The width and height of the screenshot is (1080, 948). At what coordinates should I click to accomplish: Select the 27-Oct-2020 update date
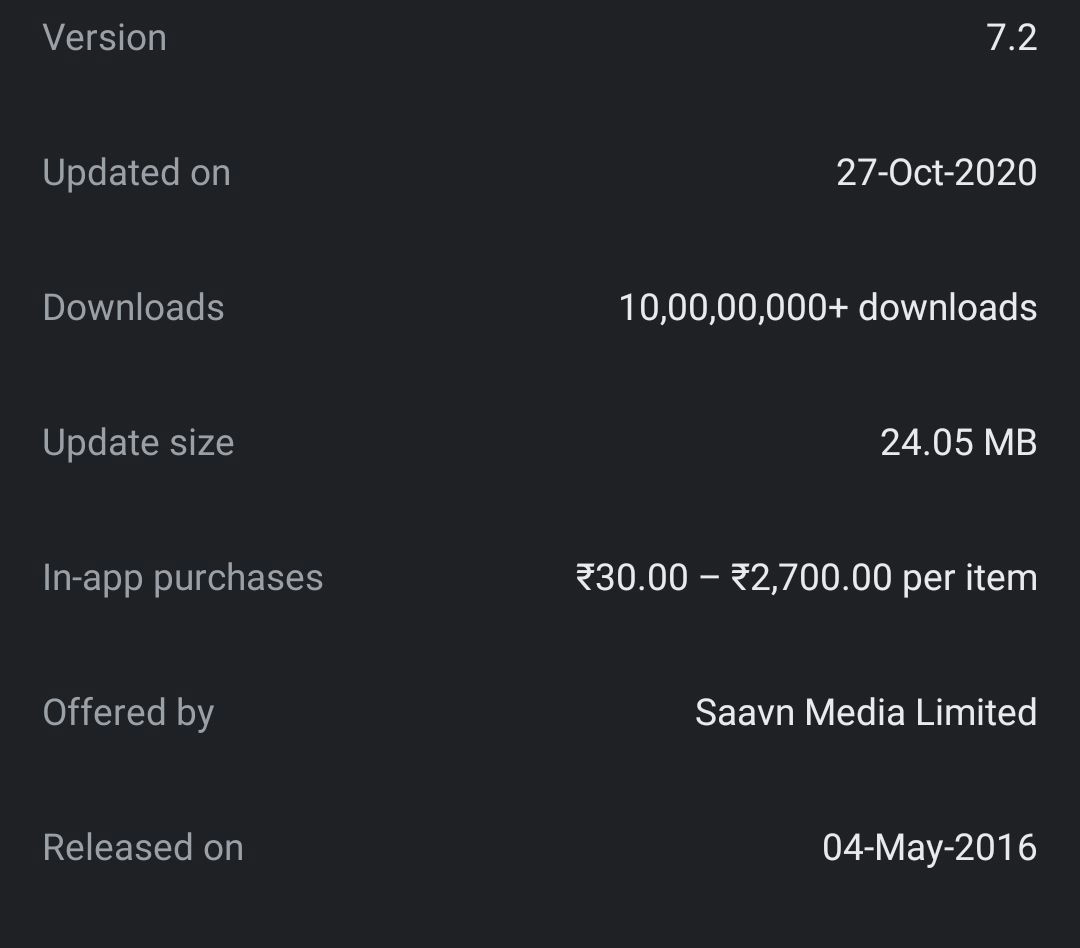point(936,173)
